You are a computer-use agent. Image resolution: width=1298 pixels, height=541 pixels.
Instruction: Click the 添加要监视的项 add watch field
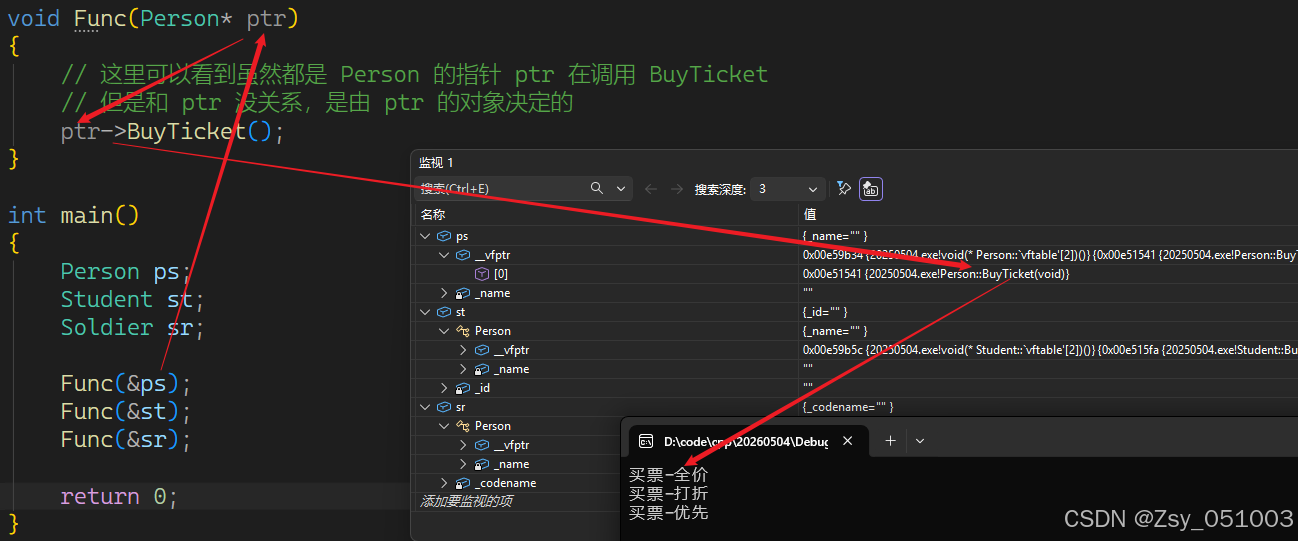pyautogui.click(x=466, y=501)
